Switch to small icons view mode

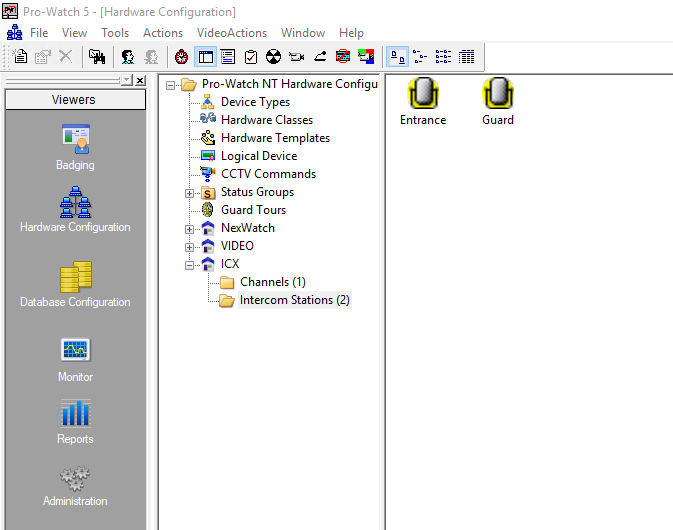(420, 57)
